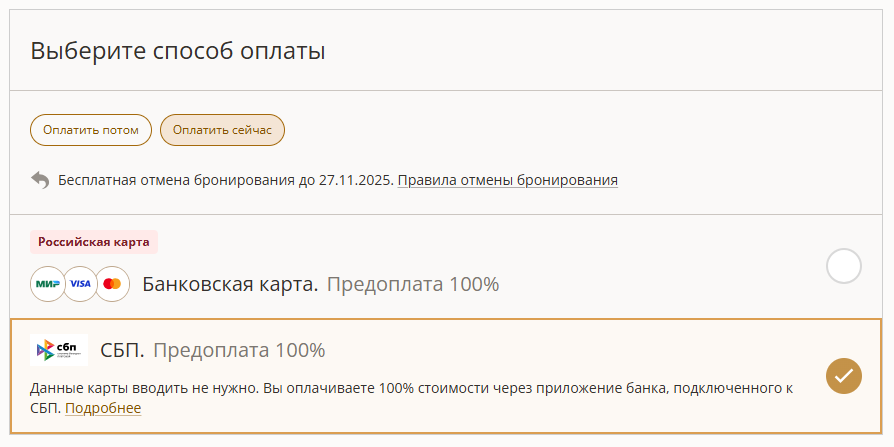894x447 pixels.
Task: Click the СБП. payment label
Action: click(x=123, y=350)
